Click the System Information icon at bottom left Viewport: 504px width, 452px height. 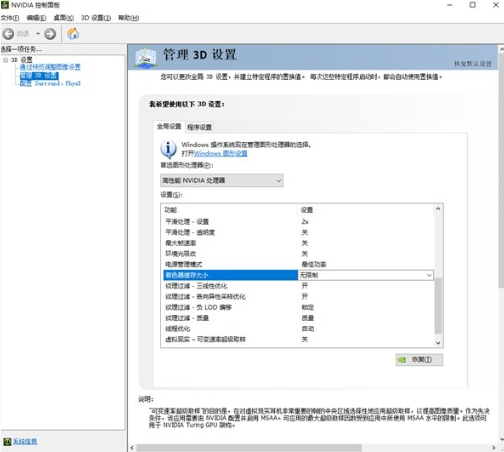click(7, 442)
